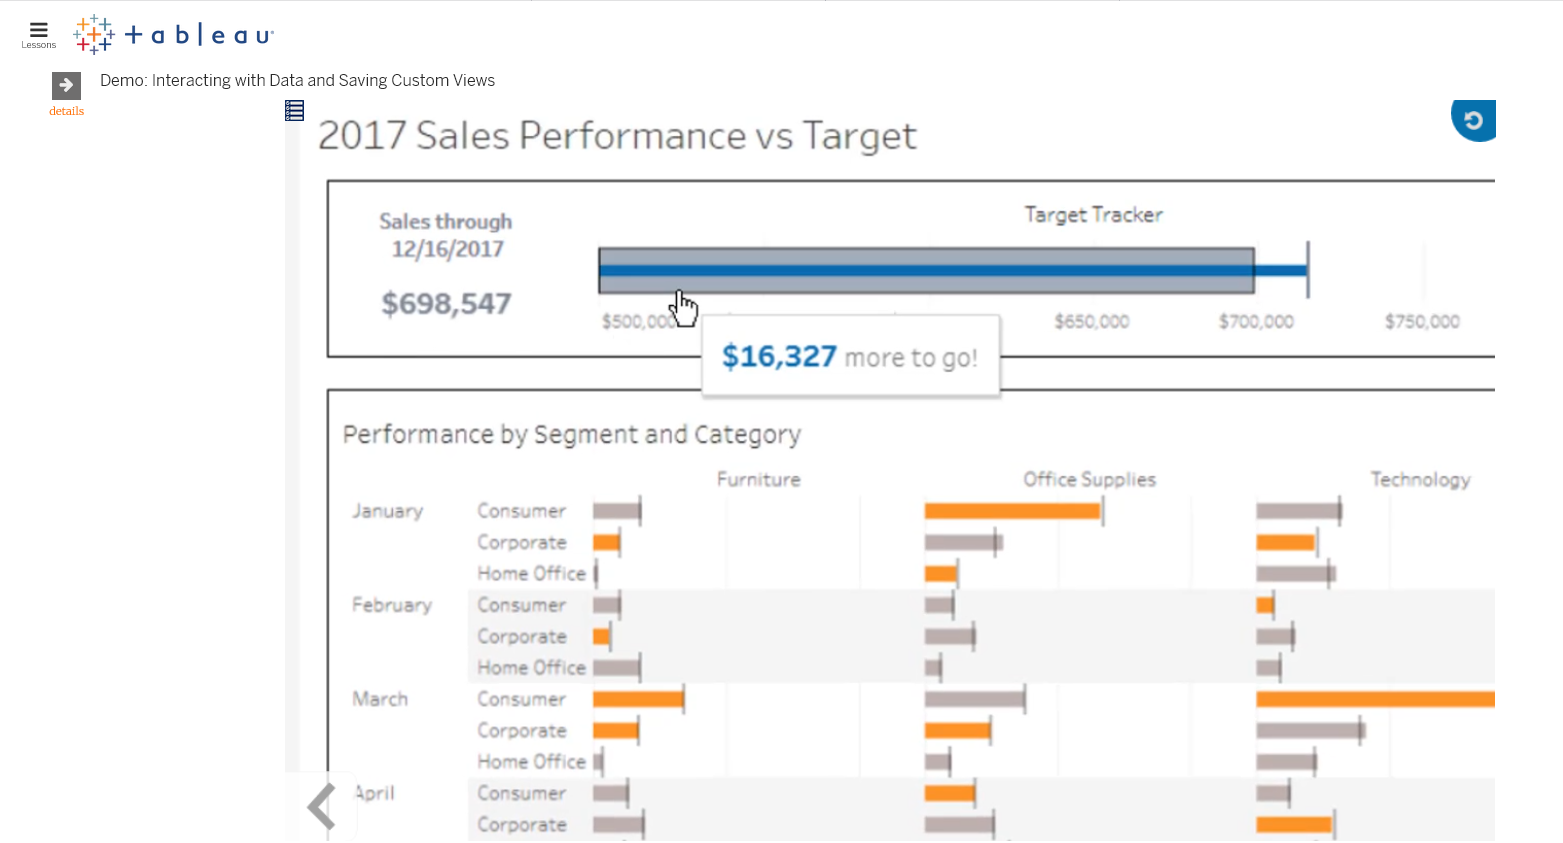This screenshot has height=843, width=1563.
Task: Select the Office Supplies column header
Action: (x=1089, y=479)
